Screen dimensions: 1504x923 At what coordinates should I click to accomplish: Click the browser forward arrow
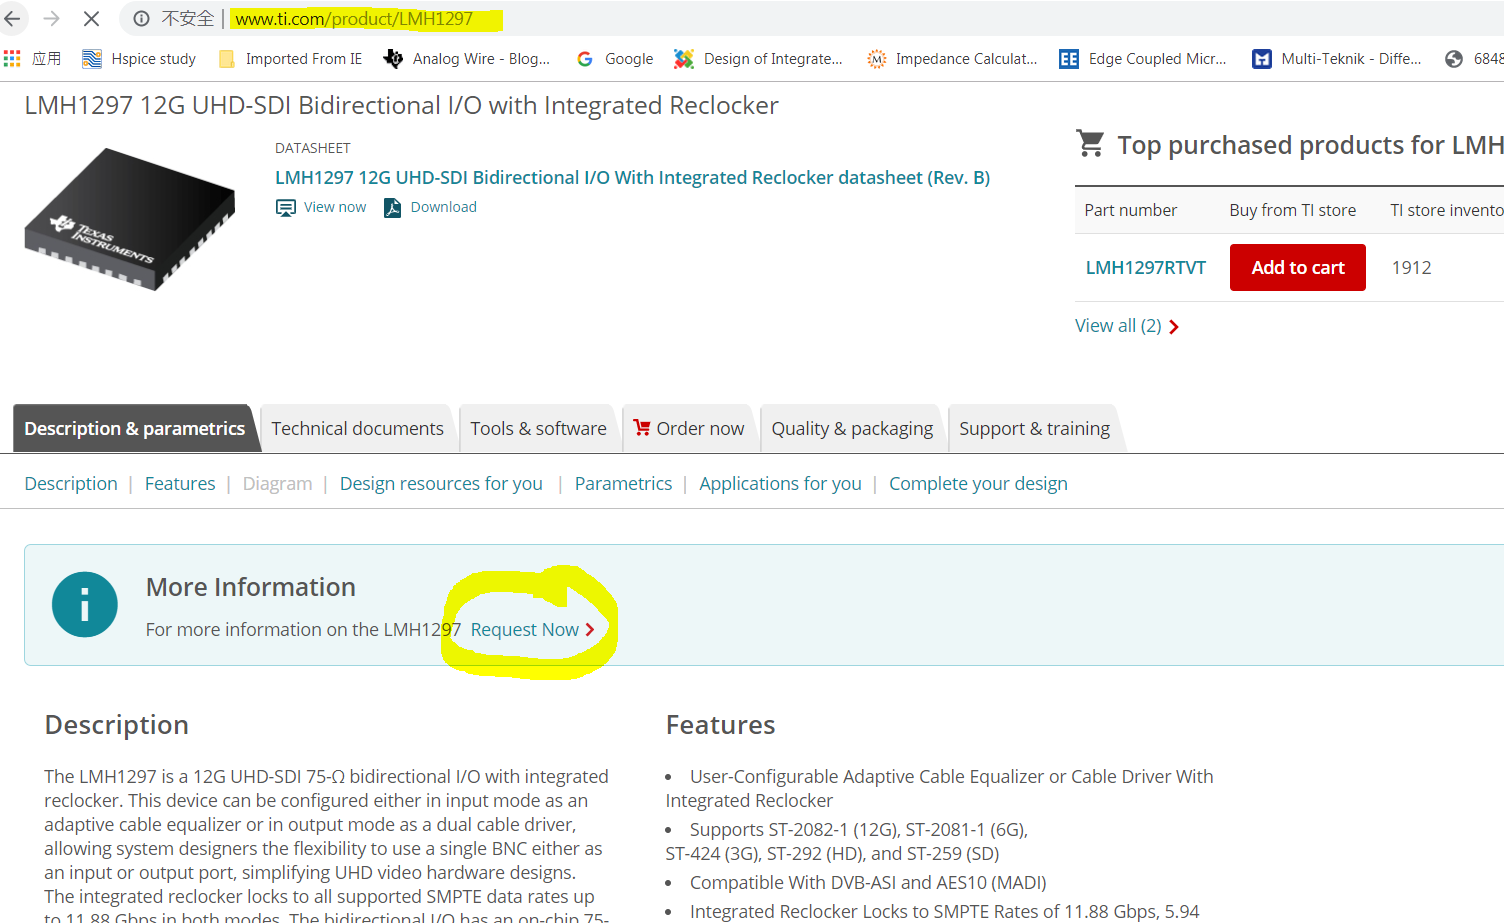click(52, 18)
